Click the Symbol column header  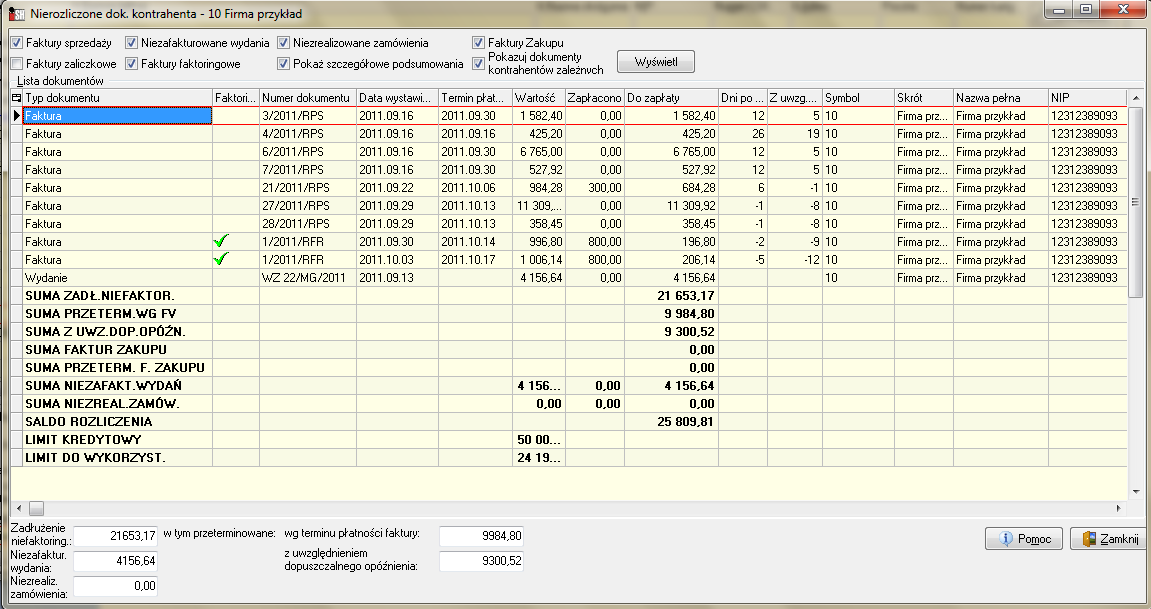(x=858, y=98)
